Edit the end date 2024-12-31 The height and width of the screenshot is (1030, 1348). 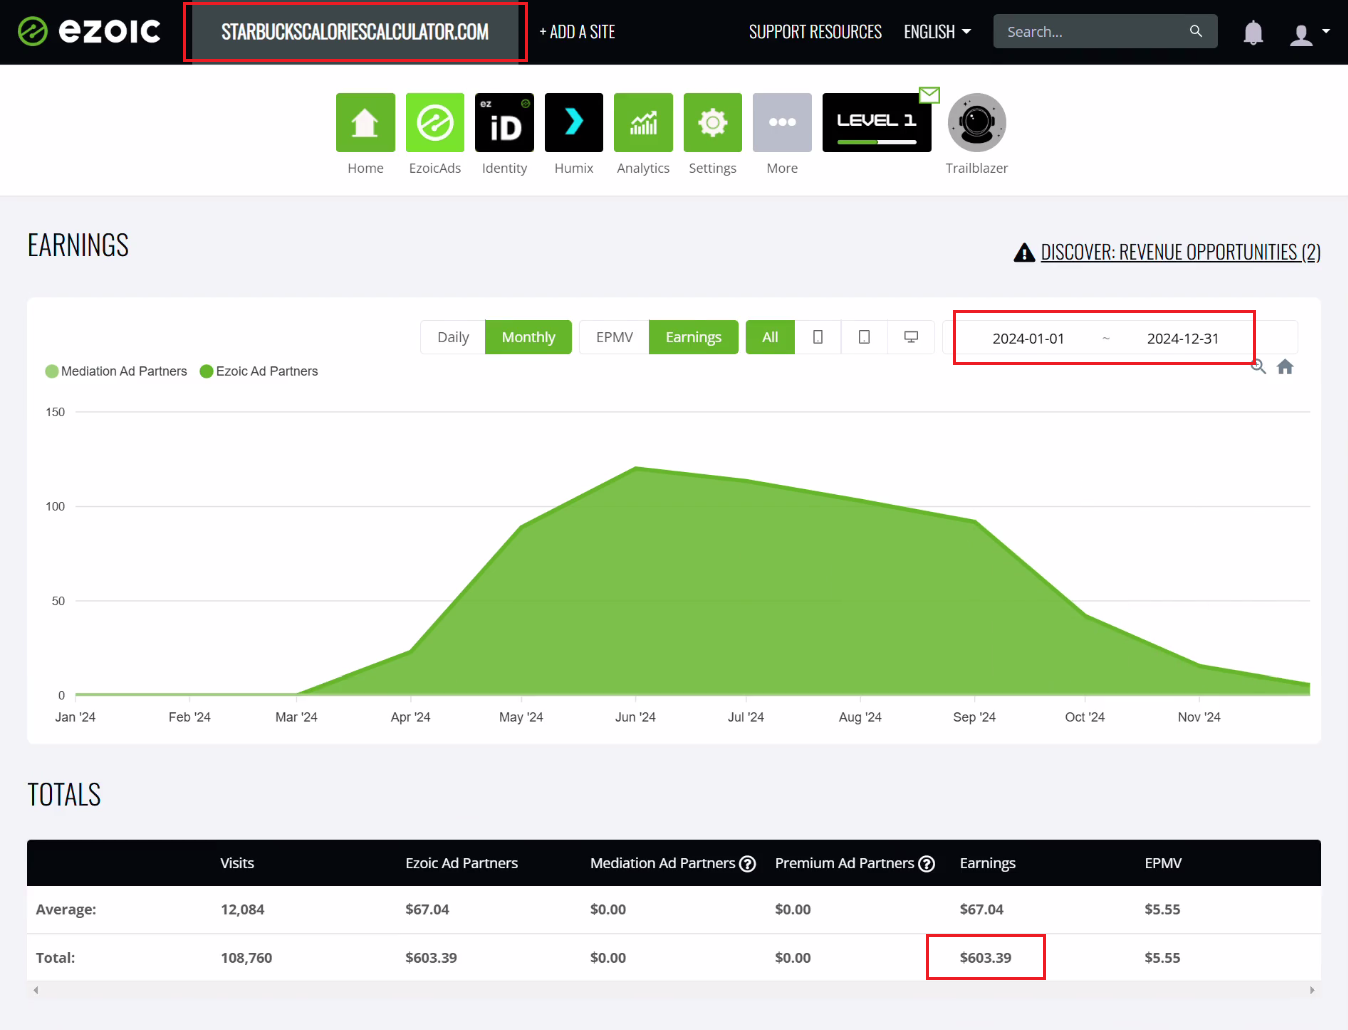coord(1183,339)
